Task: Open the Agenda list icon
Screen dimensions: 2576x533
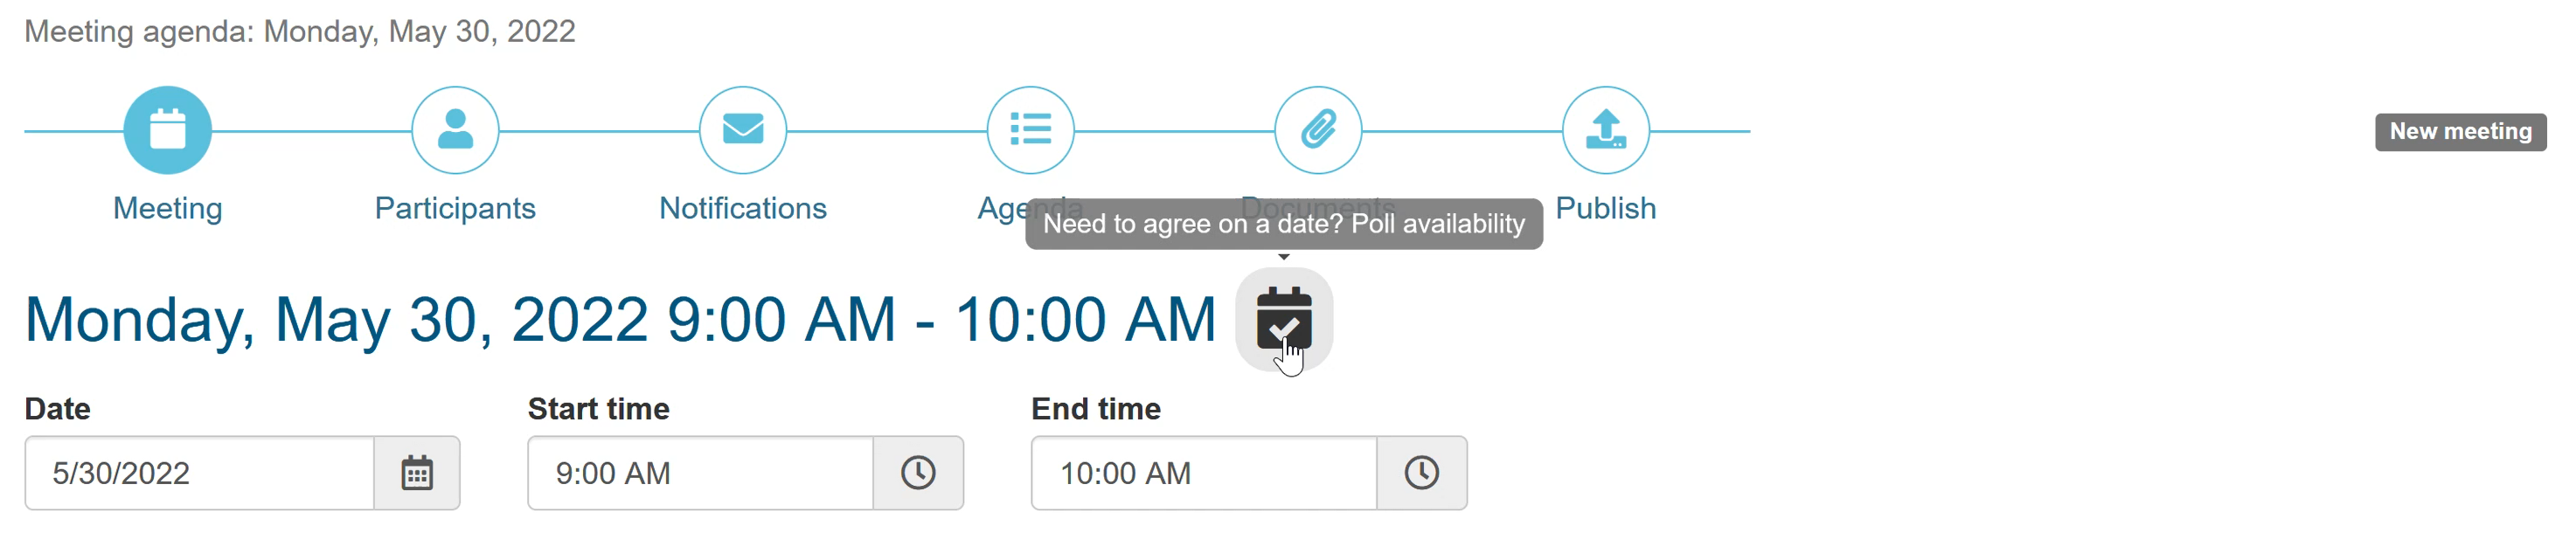Action: 1030,130
